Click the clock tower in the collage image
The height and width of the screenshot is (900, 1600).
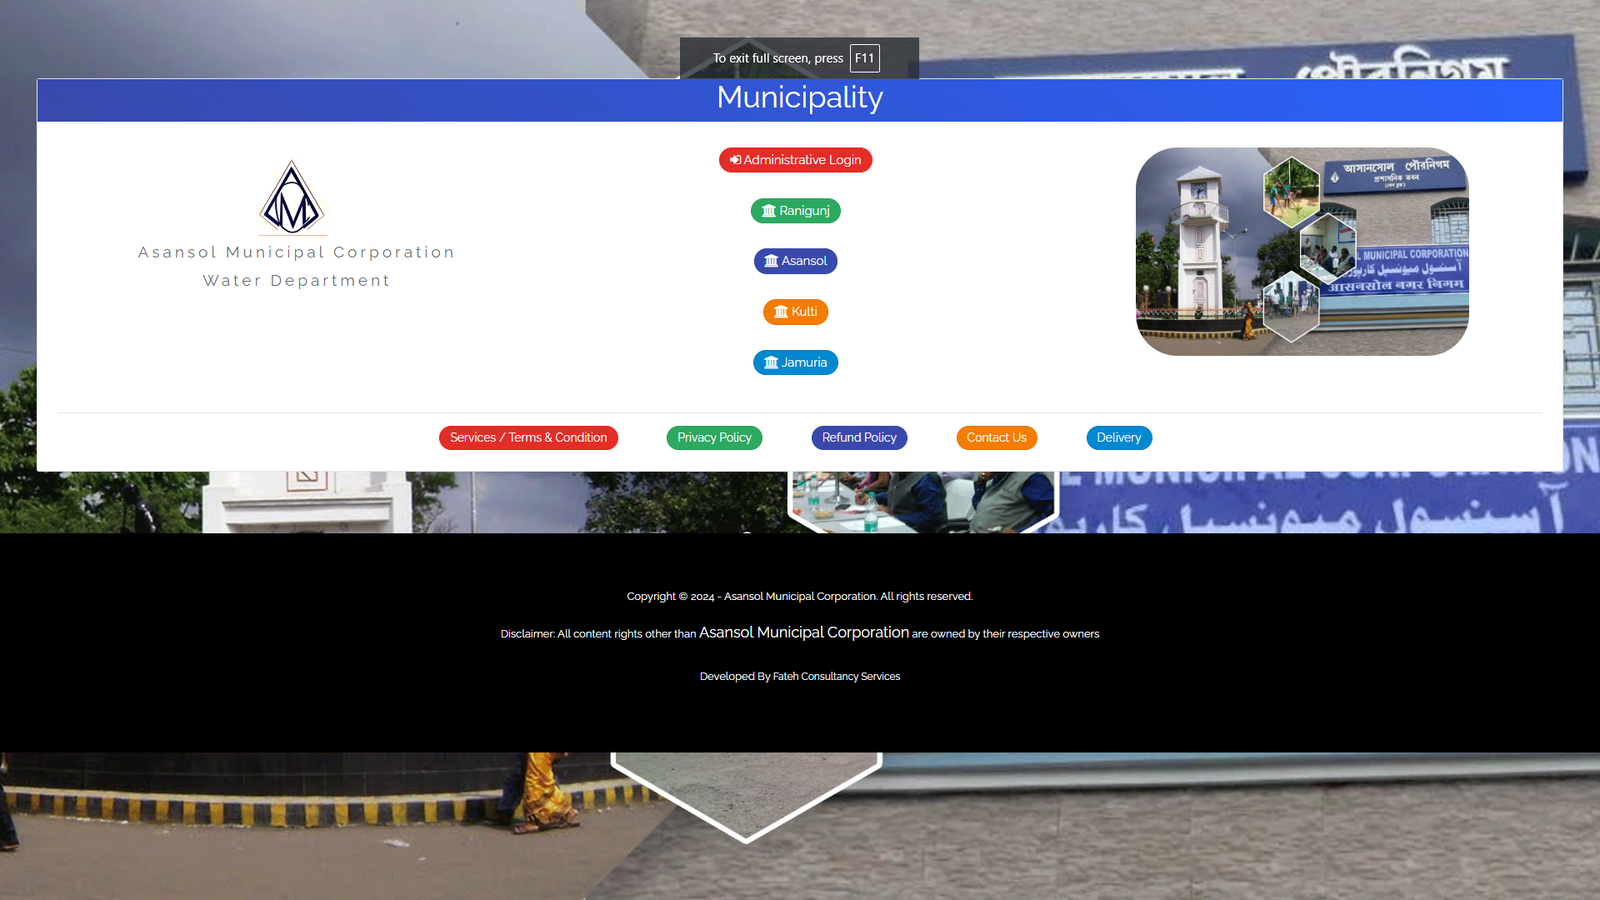[1198, 245]
